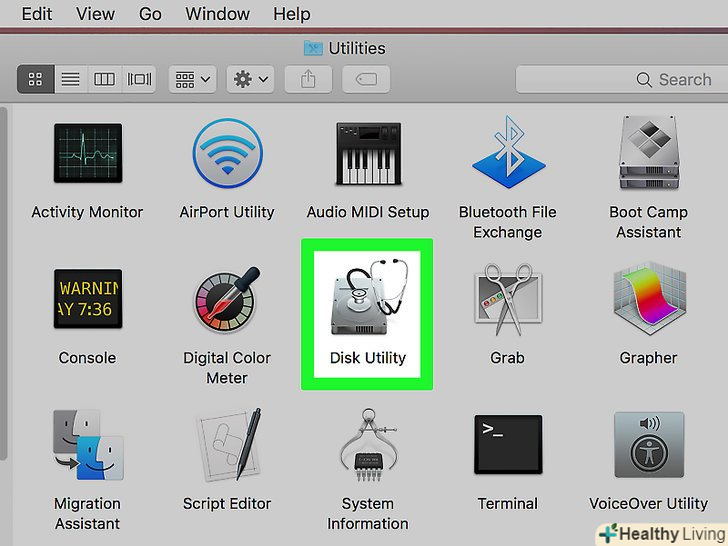Open the AirPort Utility Wi-Fi icon

(x=228, y=153)
